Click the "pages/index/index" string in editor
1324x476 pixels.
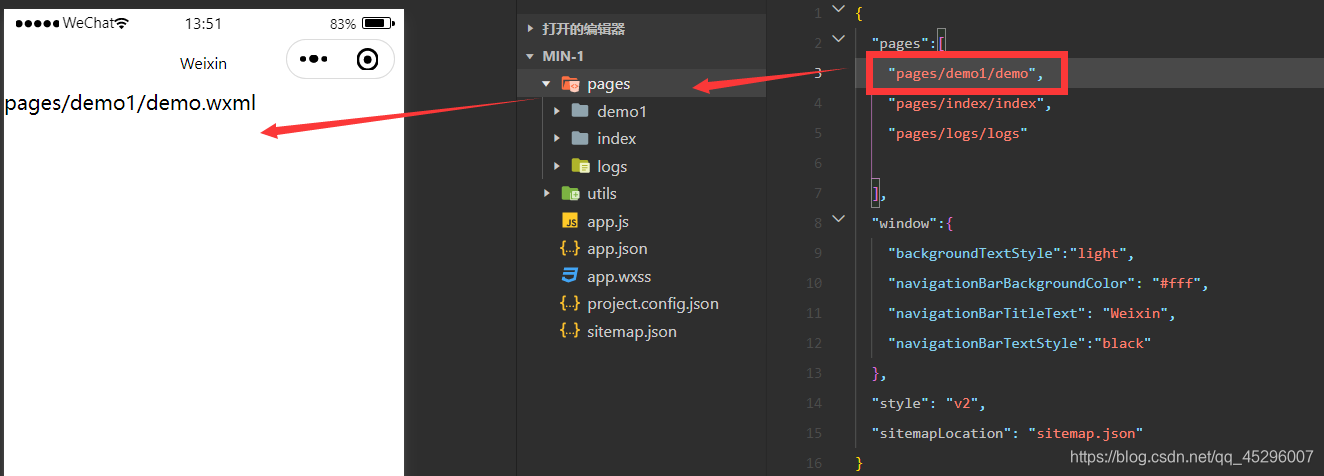tap(965, 103)
